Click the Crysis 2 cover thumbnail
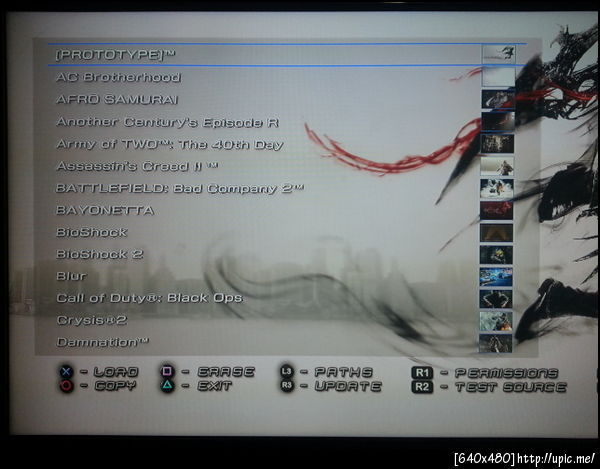Screen dimensions: 600x469 pos(496,321)
